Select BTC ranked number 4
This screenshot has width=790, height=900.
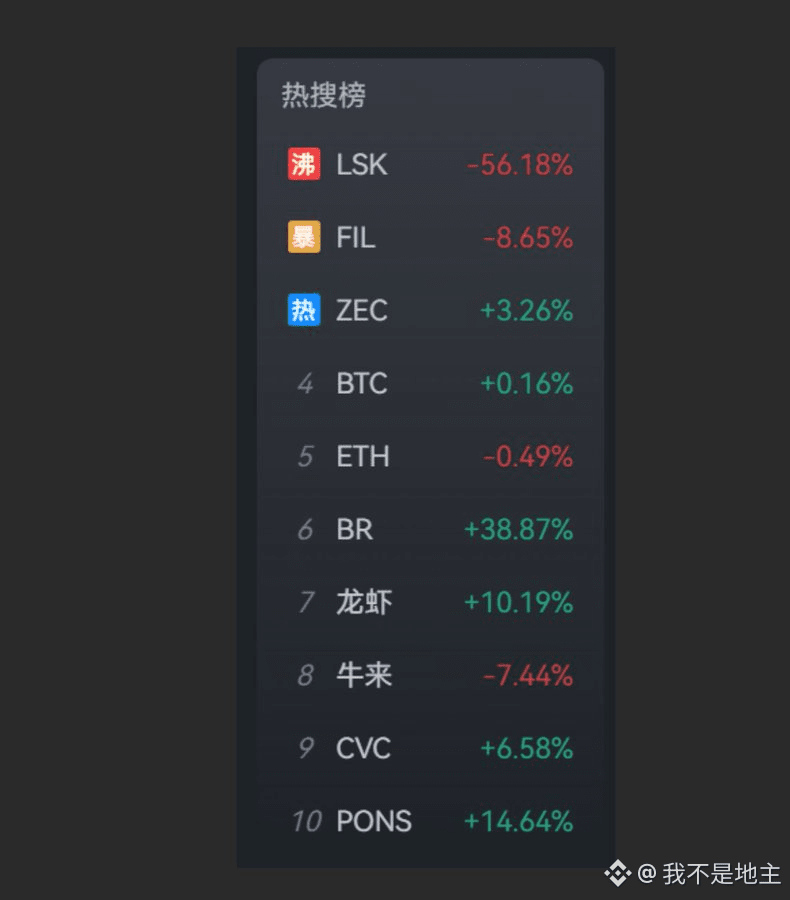(x=430, y=383)
